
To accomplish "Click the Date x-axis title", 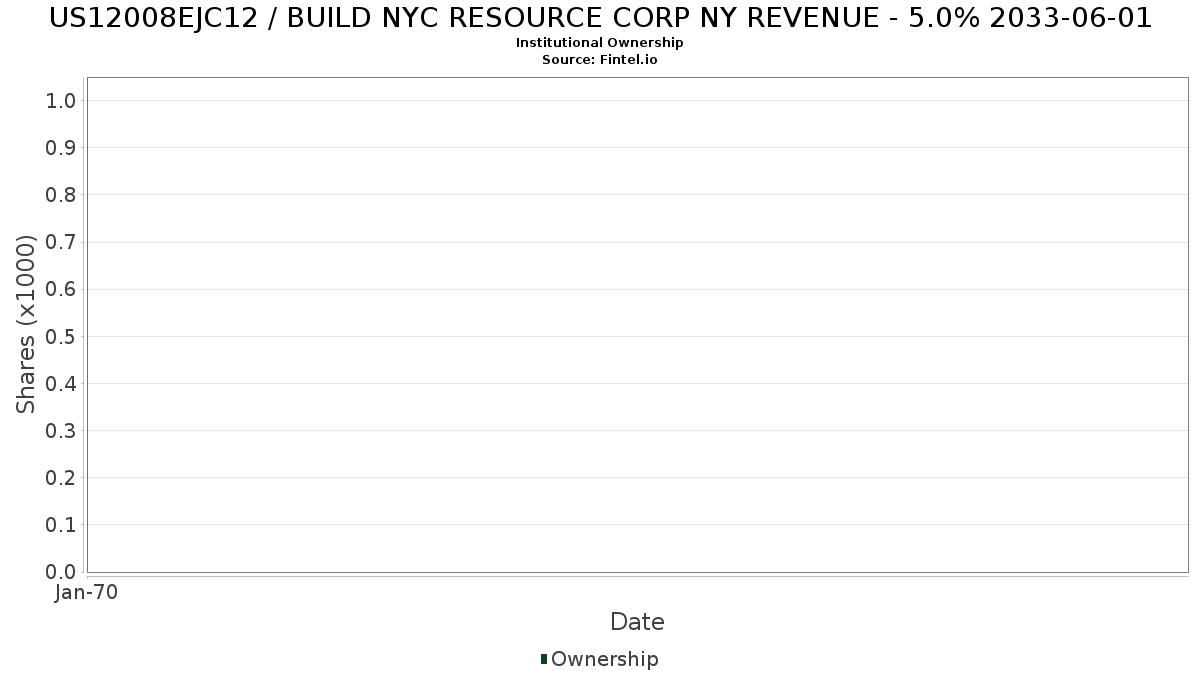I will [x=637, y=622].
